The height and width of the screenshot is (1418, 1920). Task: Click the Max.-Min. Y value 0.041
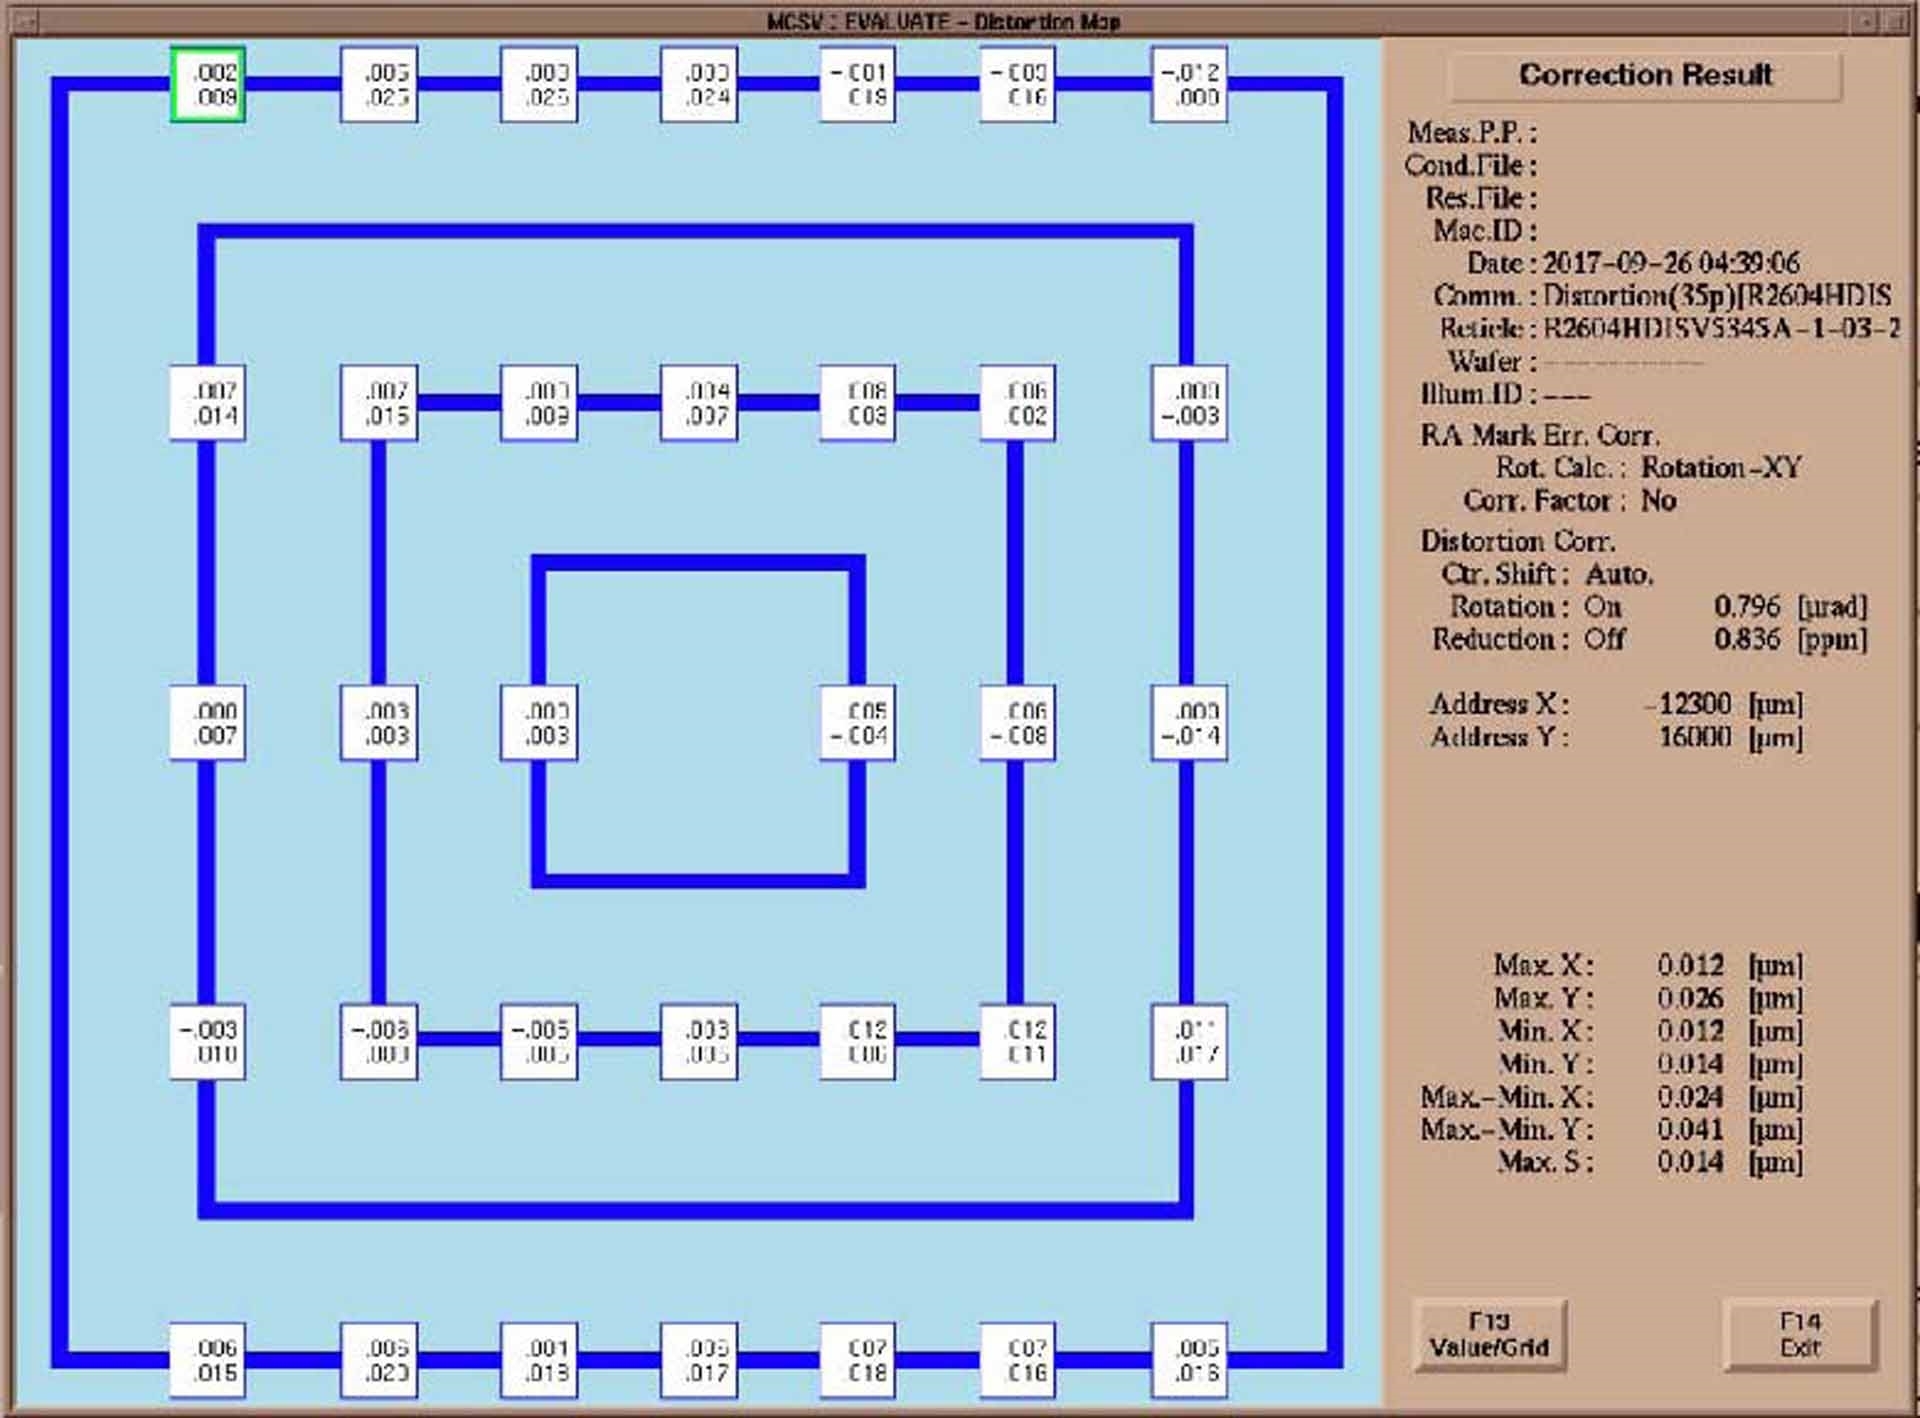pyautogui.click(x=1690, y=1130)
